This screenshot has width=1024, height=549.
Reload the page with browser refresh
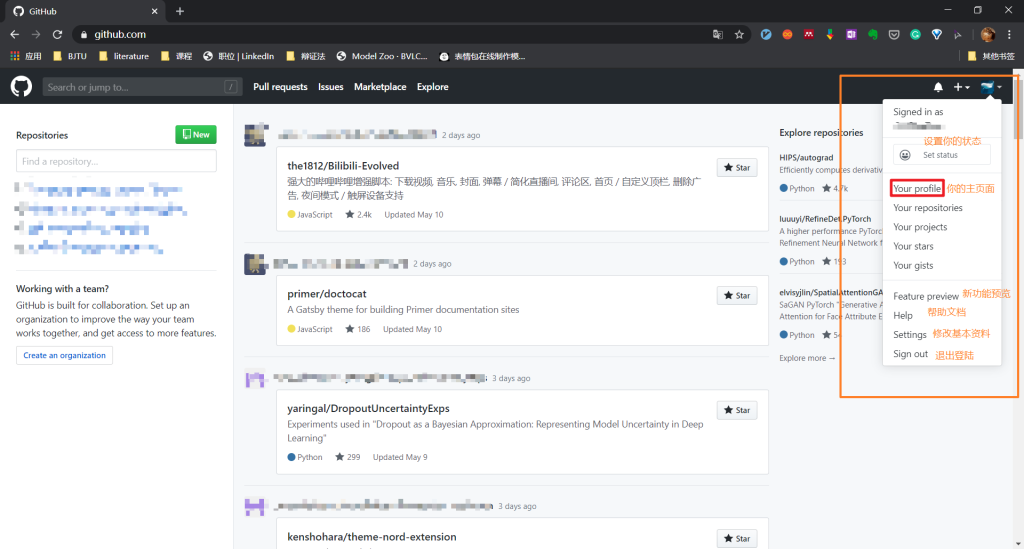pos(57,34)
